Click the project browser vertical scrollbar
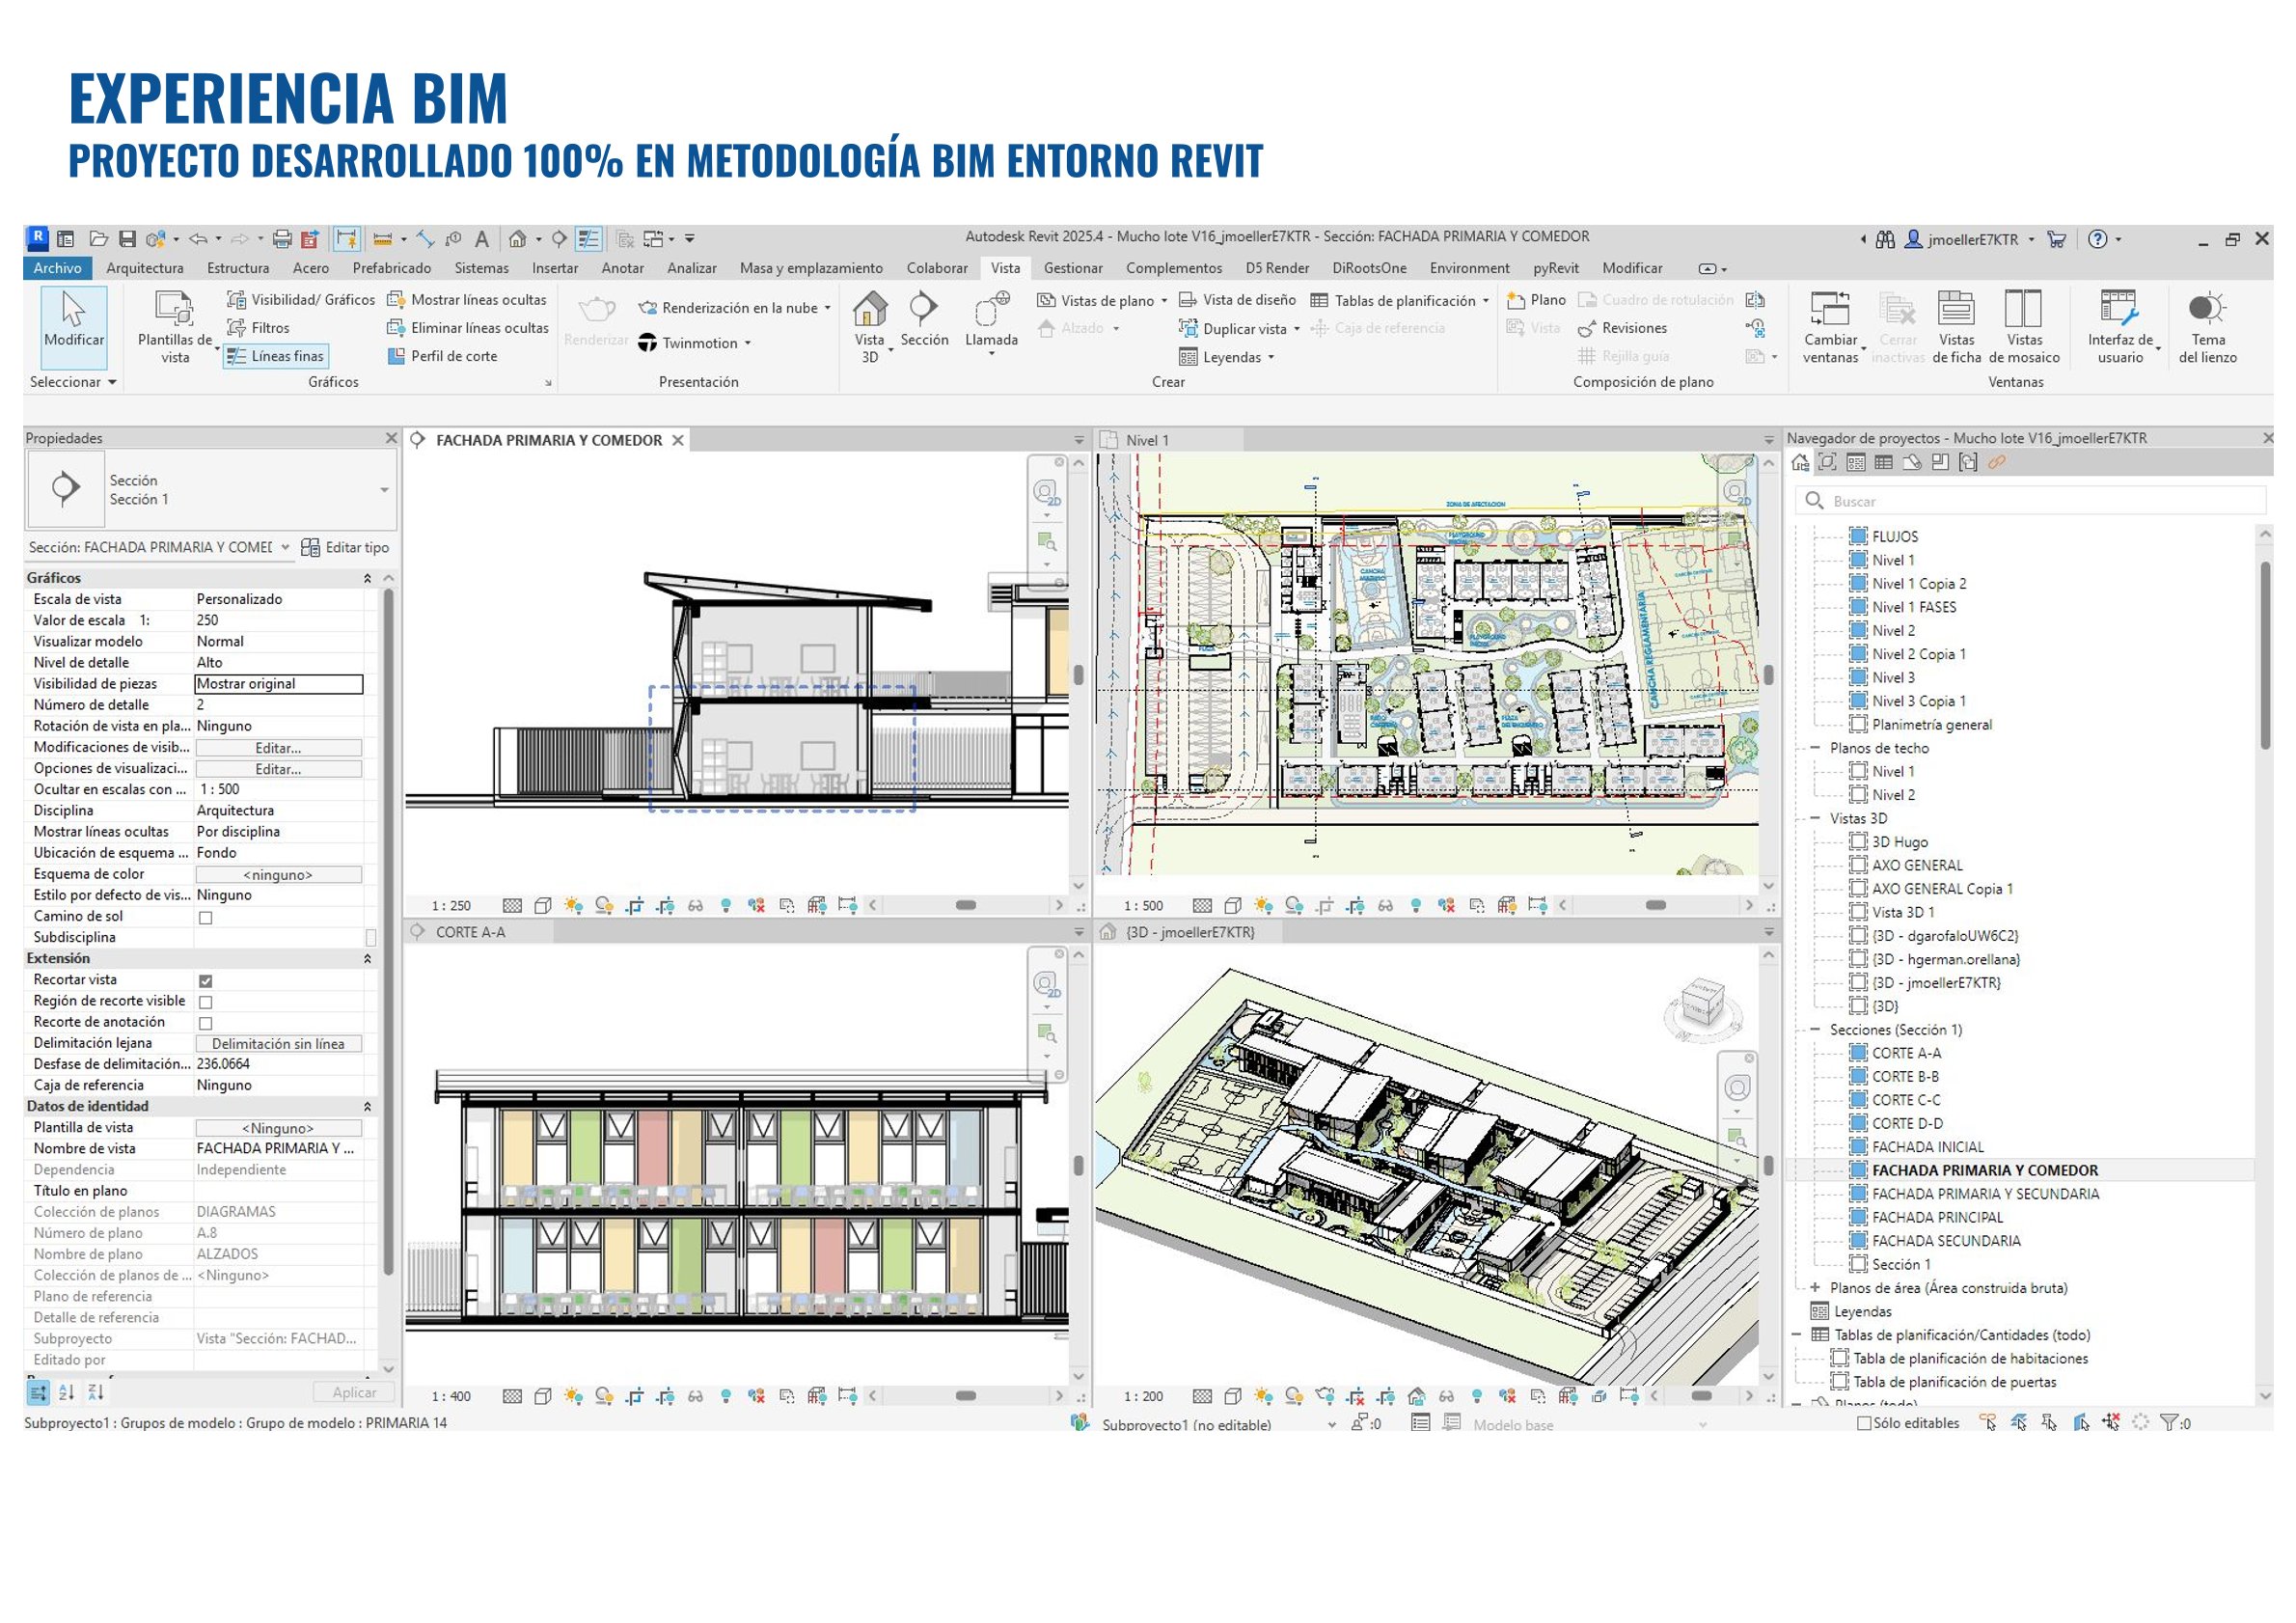The image size is (2296, 1623). click(x=2265, y=655)
